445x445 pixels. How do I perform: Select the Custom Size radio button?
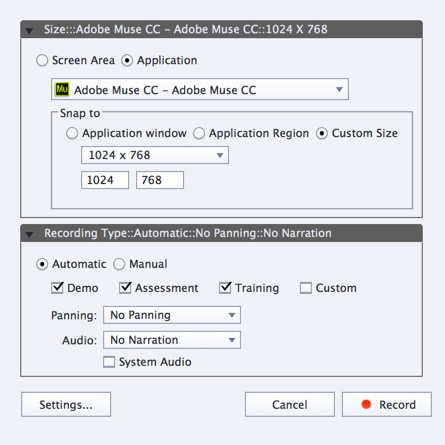322,133
